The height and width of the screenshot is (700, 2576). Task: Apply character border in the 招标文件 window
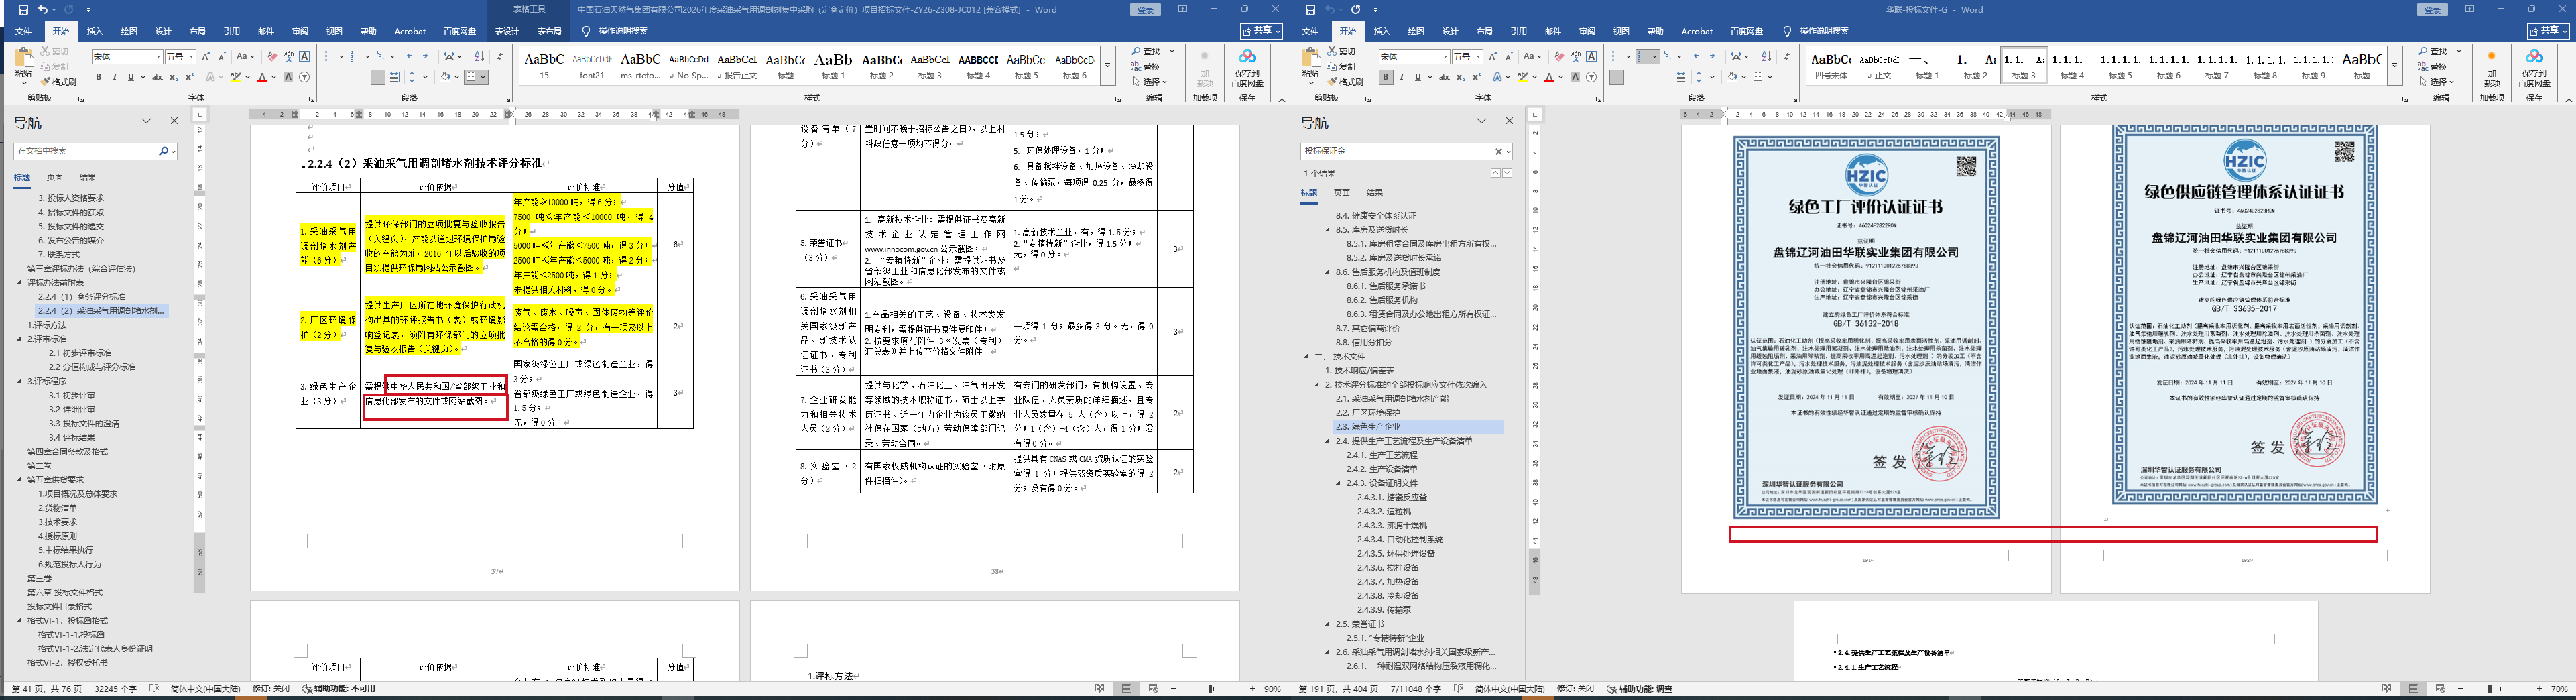304,57
